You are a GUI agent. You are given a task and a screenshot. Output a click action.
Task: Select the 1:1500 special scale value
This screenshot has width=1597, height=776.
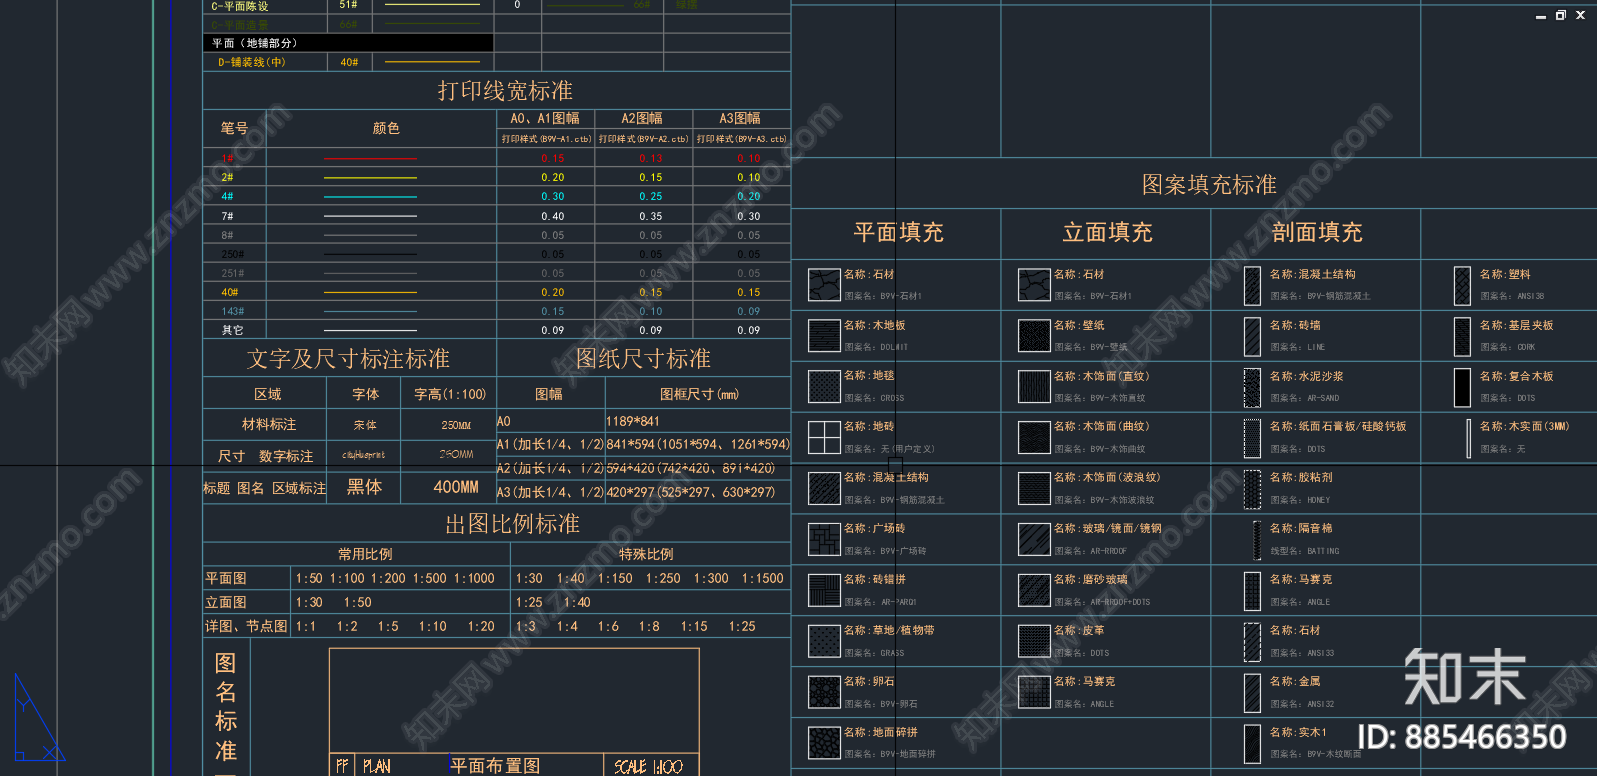[762, 579]
